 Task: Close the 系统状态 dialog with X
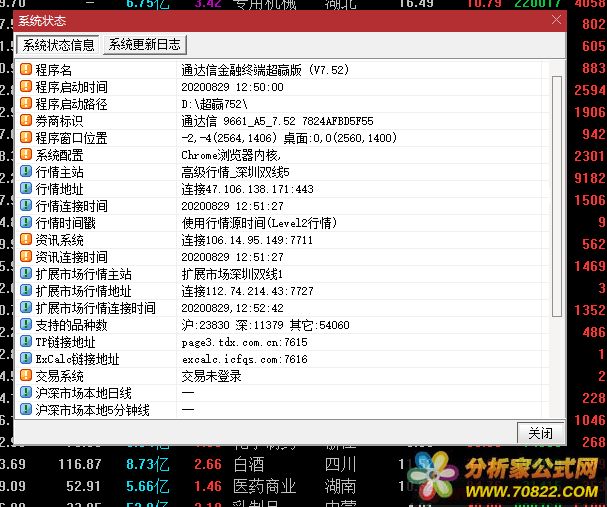click(x=556, y=20)
